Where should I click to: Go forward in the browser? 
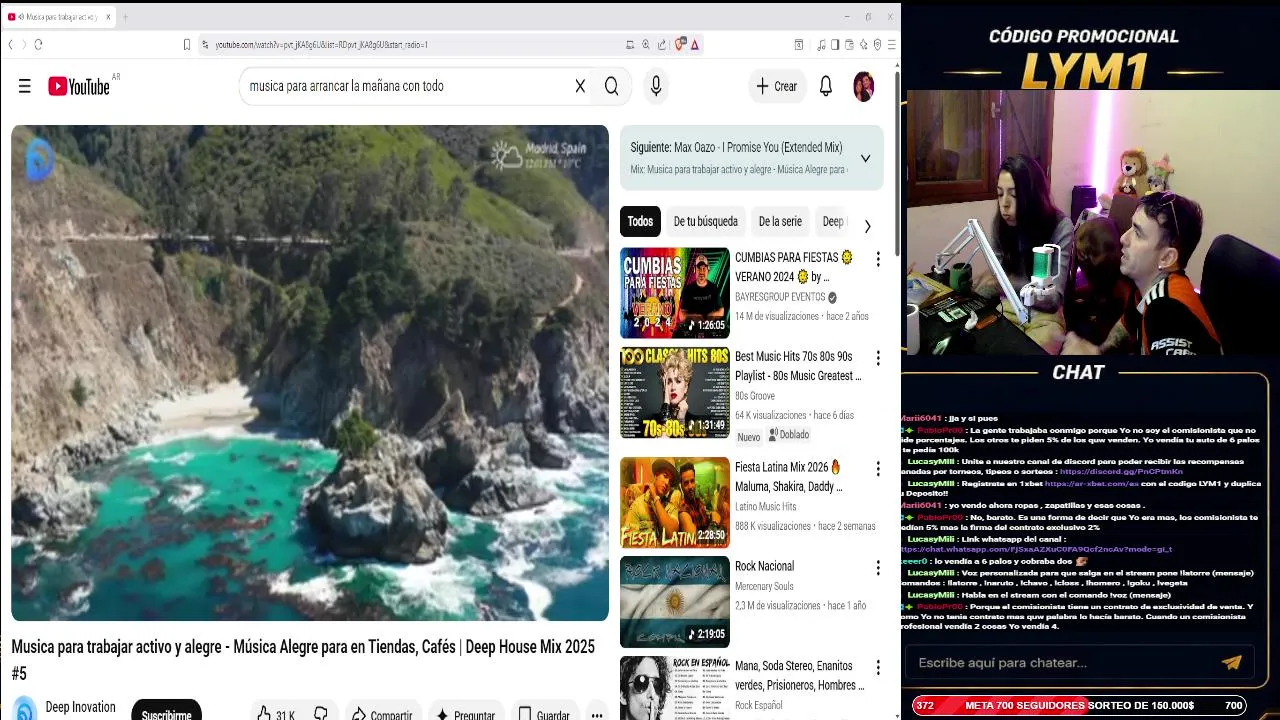[23, 44]
